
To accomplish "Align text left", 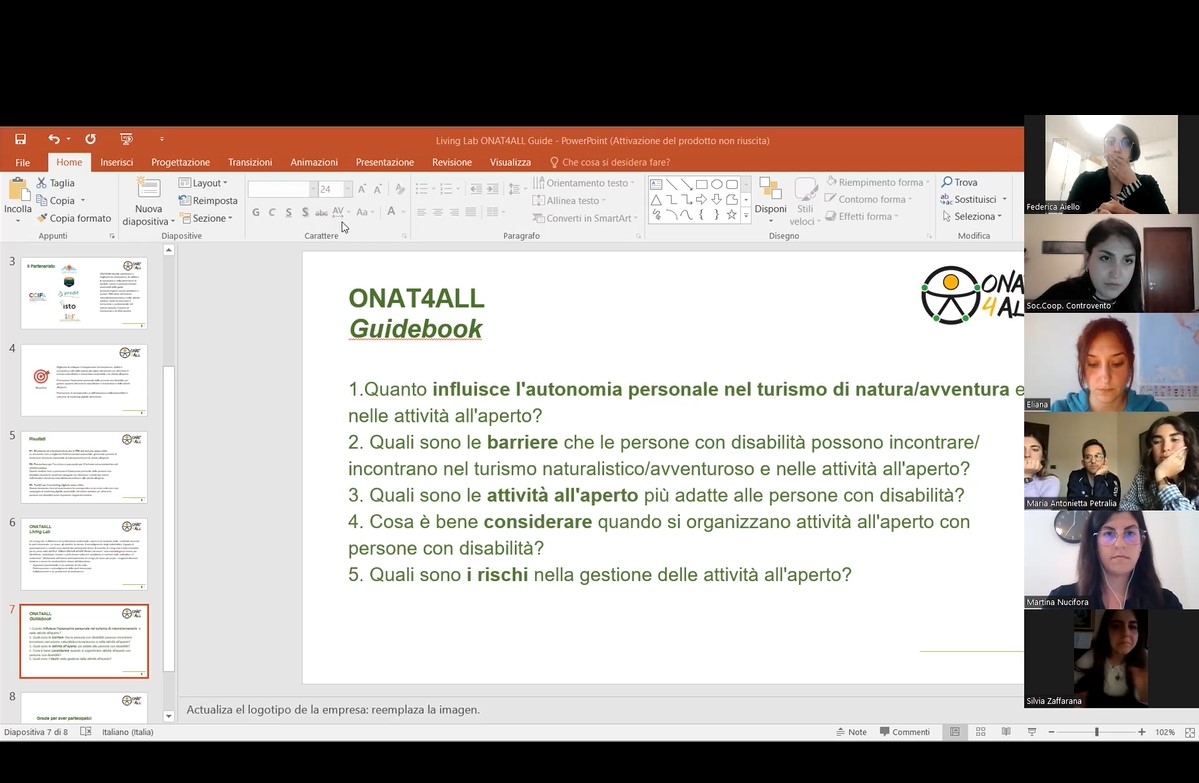I will point(421,212).
